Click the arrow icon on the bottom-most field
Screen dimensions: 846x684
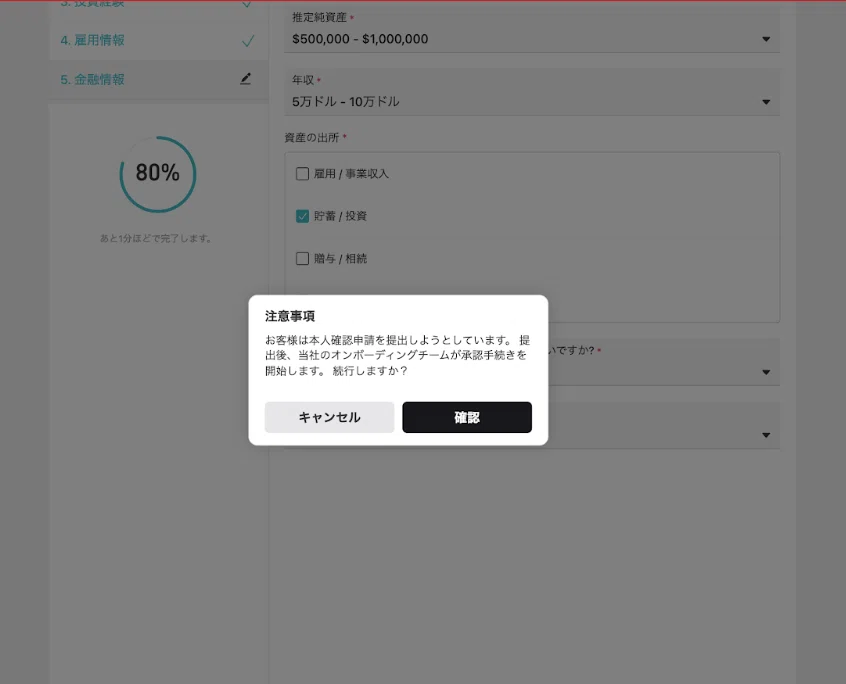pyautogui.click(x=766, y=435)
